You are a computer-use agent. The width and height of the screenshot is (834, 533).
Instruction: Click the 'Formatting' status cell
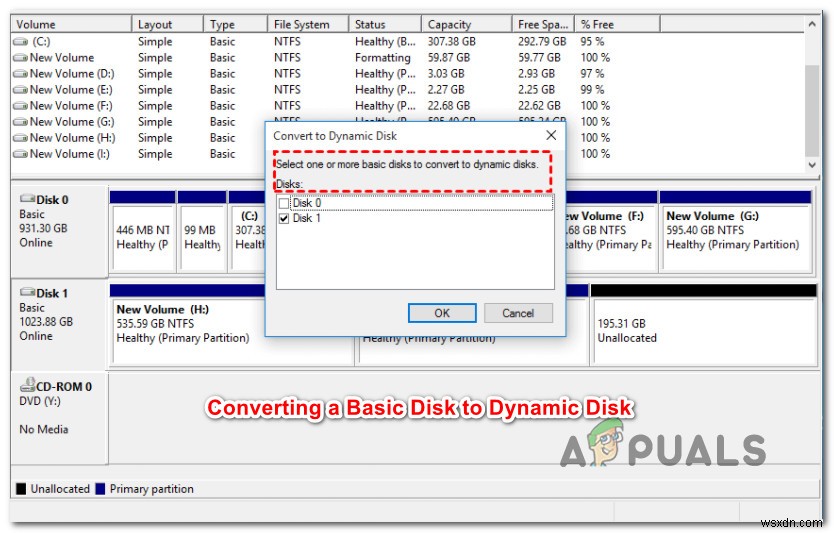[x=383, y=57]
